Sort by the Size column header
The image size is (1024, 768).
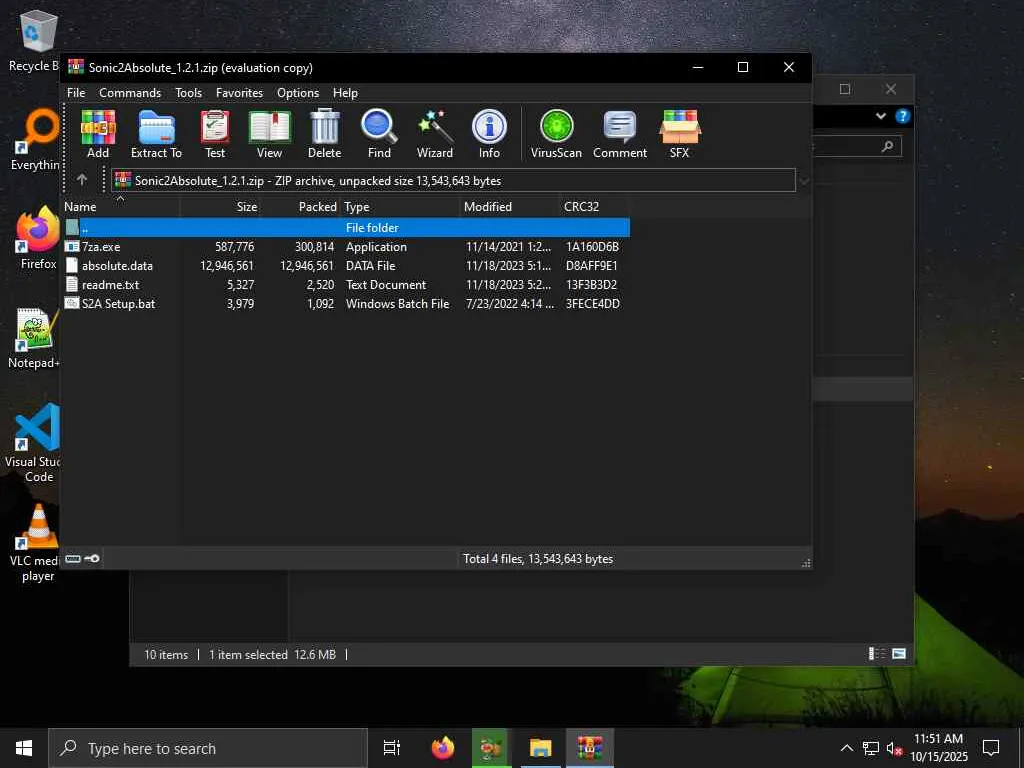pos(221,206)
